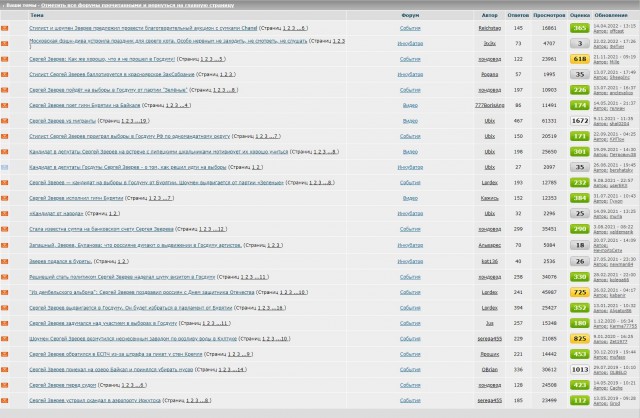Click envelope icon beside 'Кандидат от народа'
Screen dimensions: 640x418
click(x=4, y=213)
